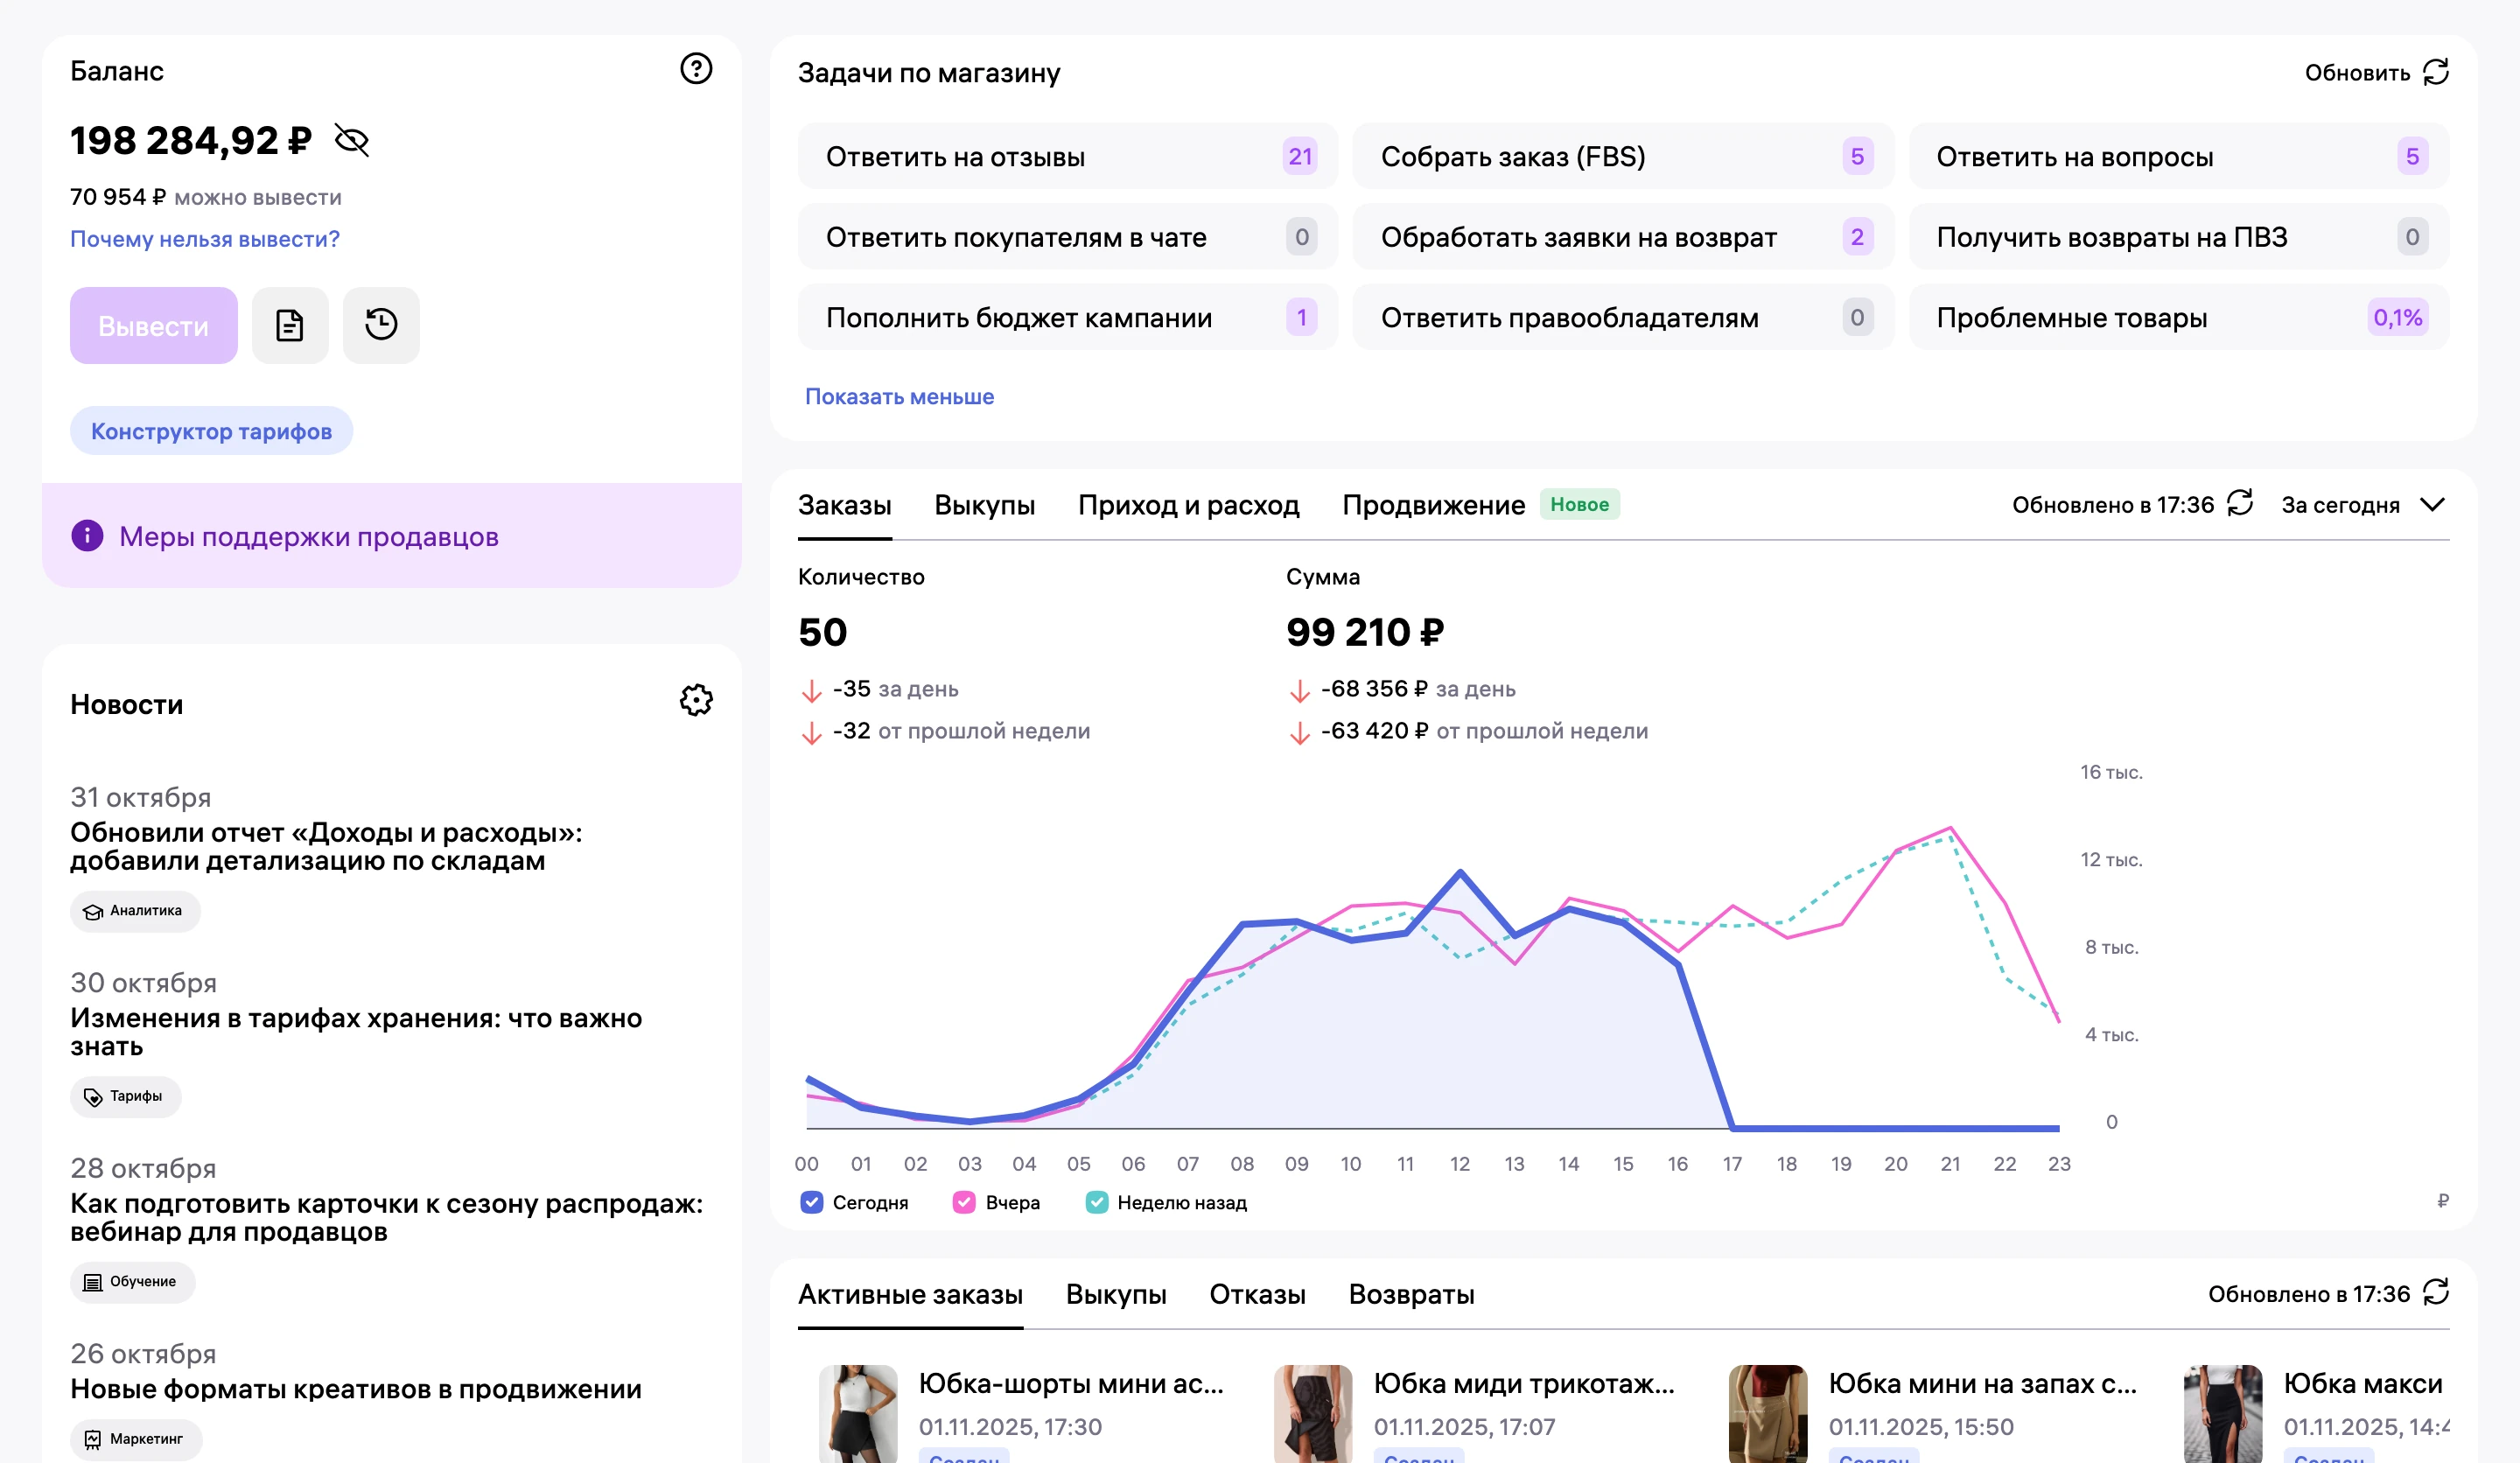Collapse tasks with Показать меньше
Viewport: 2520px width, 1463px height.
pos(899,396)
